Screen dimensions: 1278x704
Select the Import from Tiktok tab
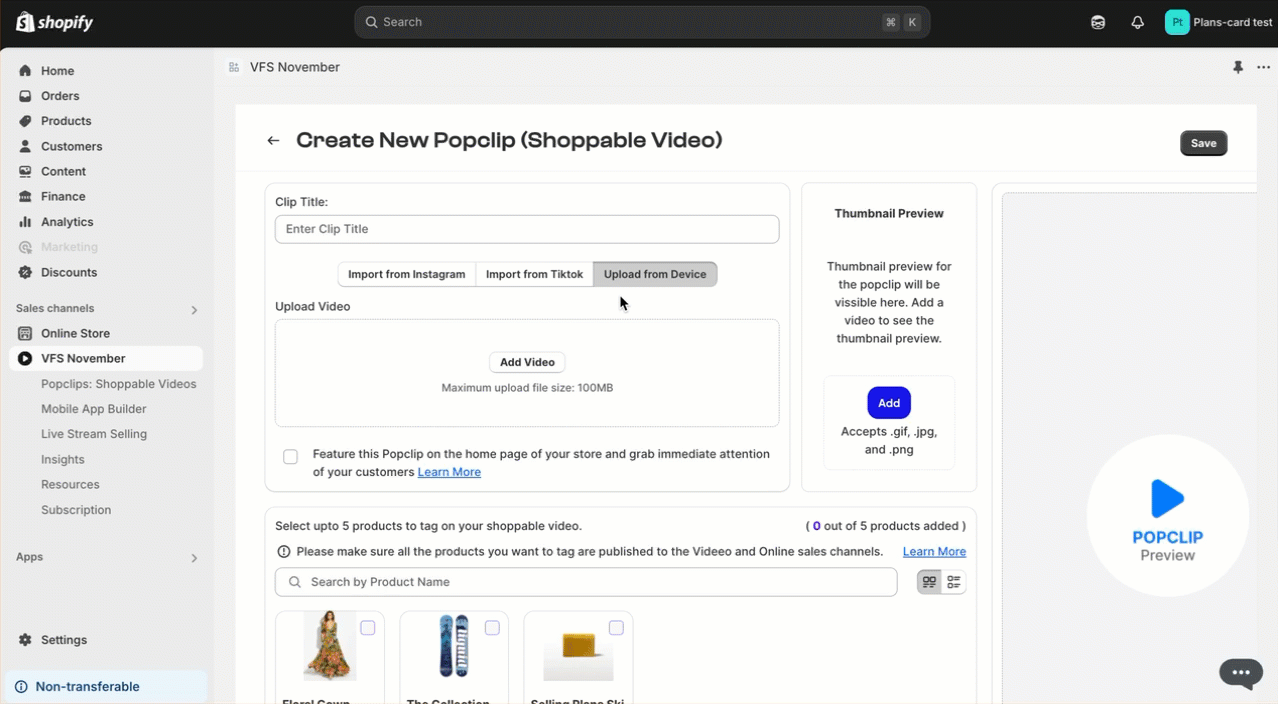[x=534, y=274]
